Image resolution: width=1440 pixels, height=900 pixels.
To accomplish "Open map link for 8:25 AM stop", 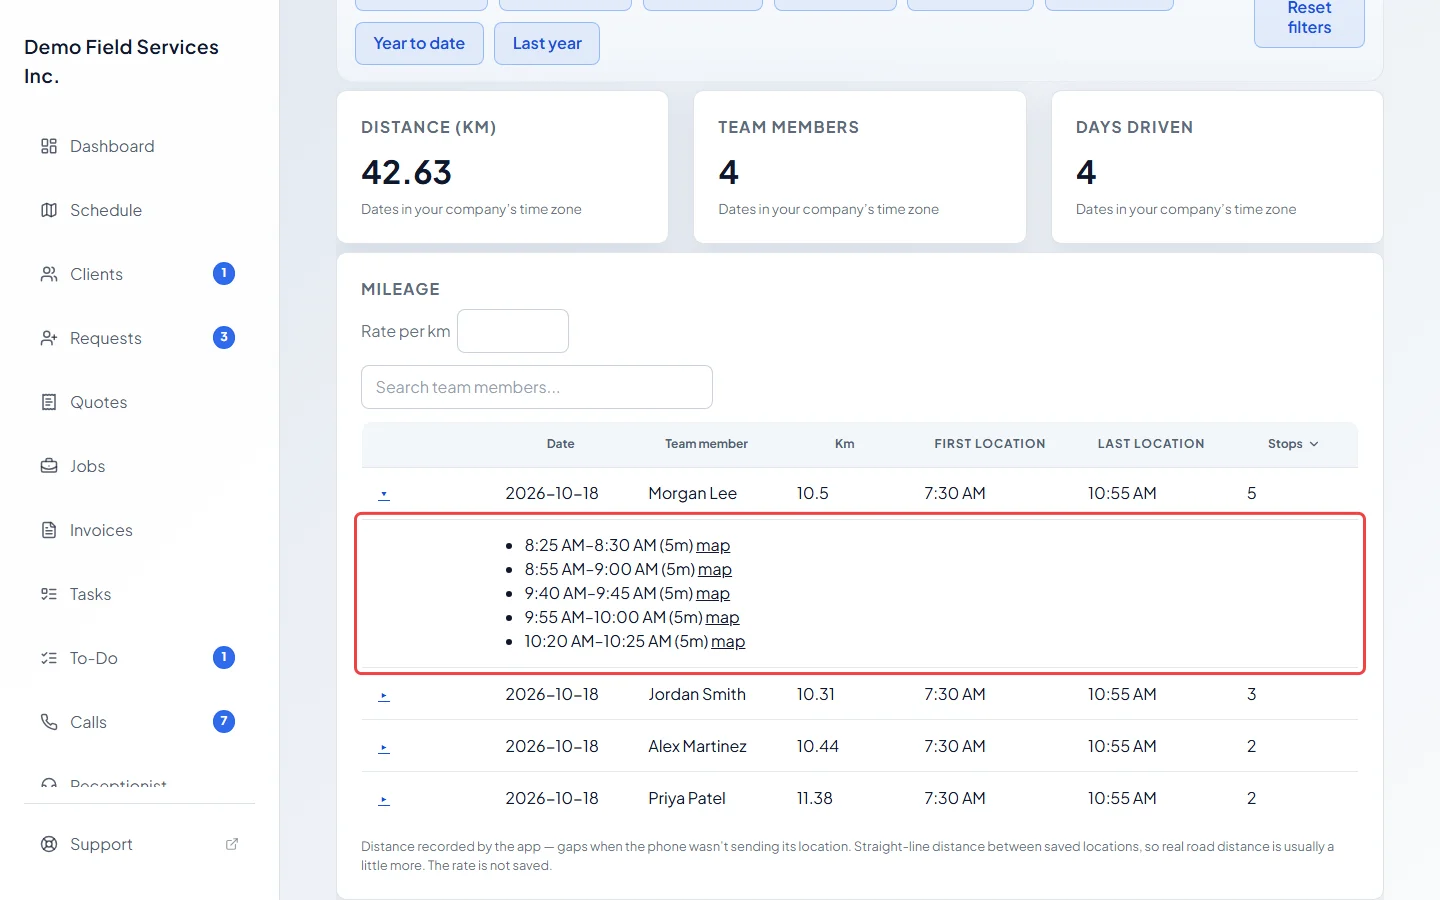I will [x=713, y=545].
